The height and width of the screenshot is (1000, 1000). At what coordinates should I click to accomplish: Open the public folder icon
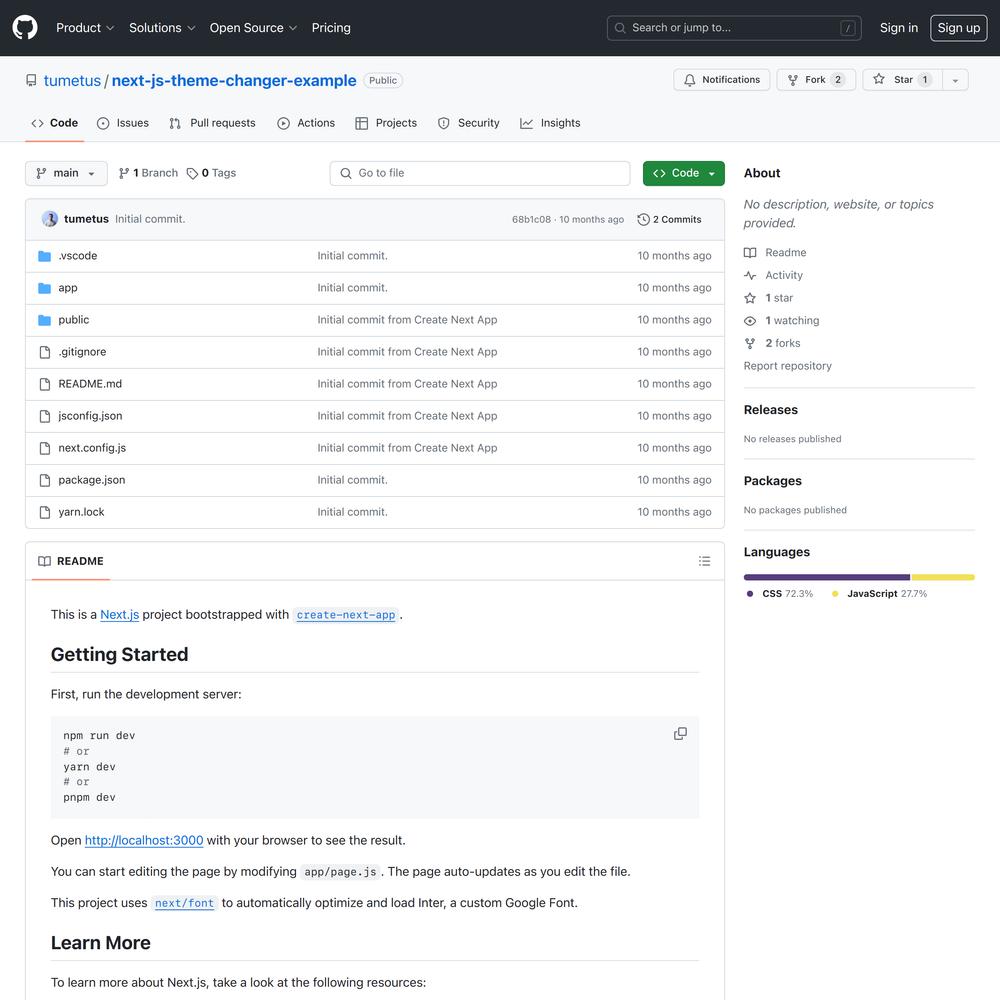click(45, 320)
